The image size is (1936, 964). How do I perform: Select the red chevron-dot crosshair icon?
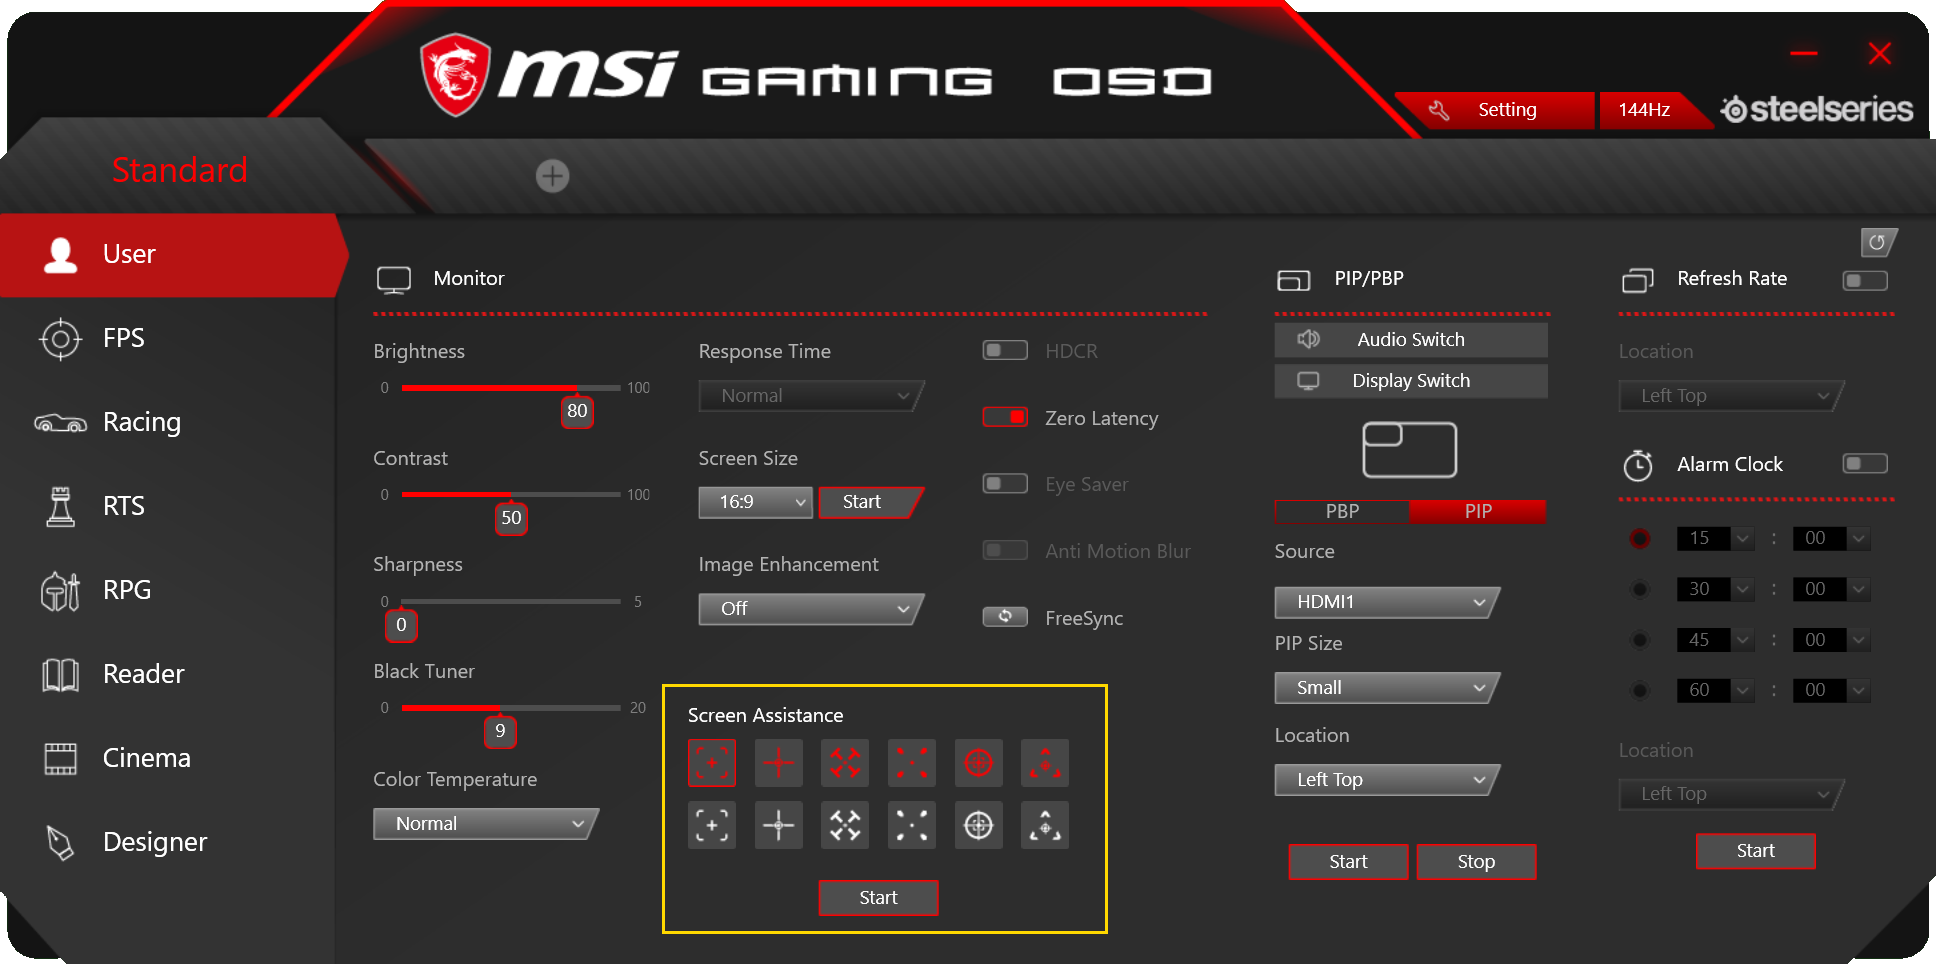click(1045, 763)
